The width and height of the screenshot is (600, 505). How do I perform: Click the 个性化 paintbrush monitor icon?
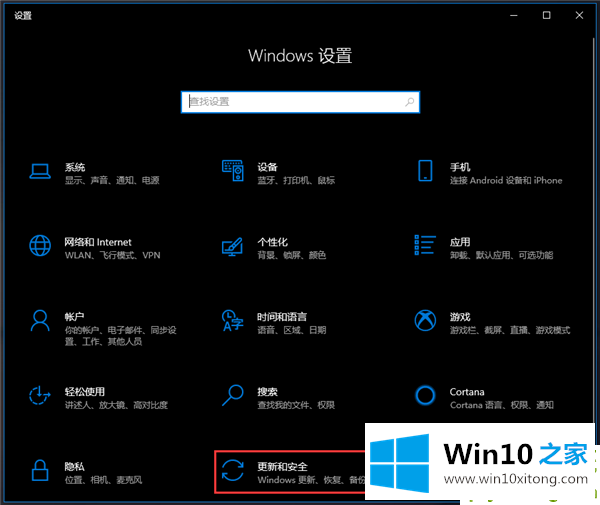tap(233, 247)
